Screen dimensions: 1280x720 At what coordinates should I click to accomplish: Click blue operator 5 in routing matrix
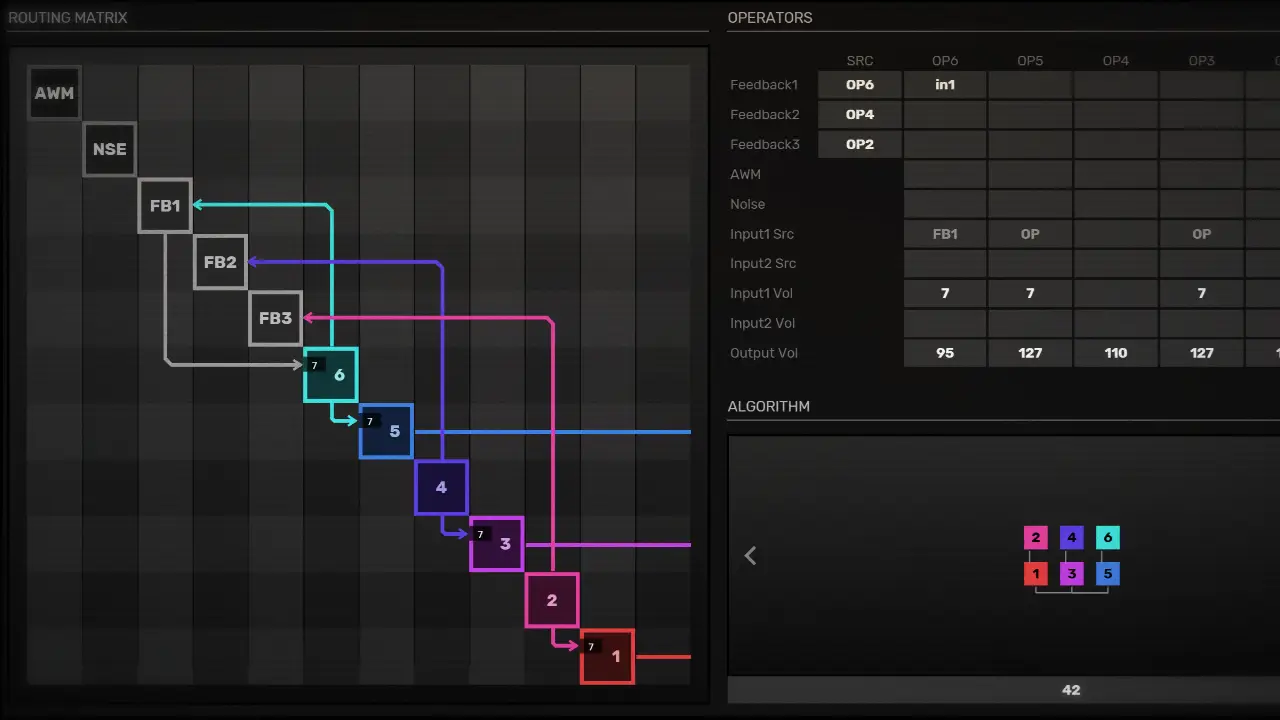click(x=386, y=431)
